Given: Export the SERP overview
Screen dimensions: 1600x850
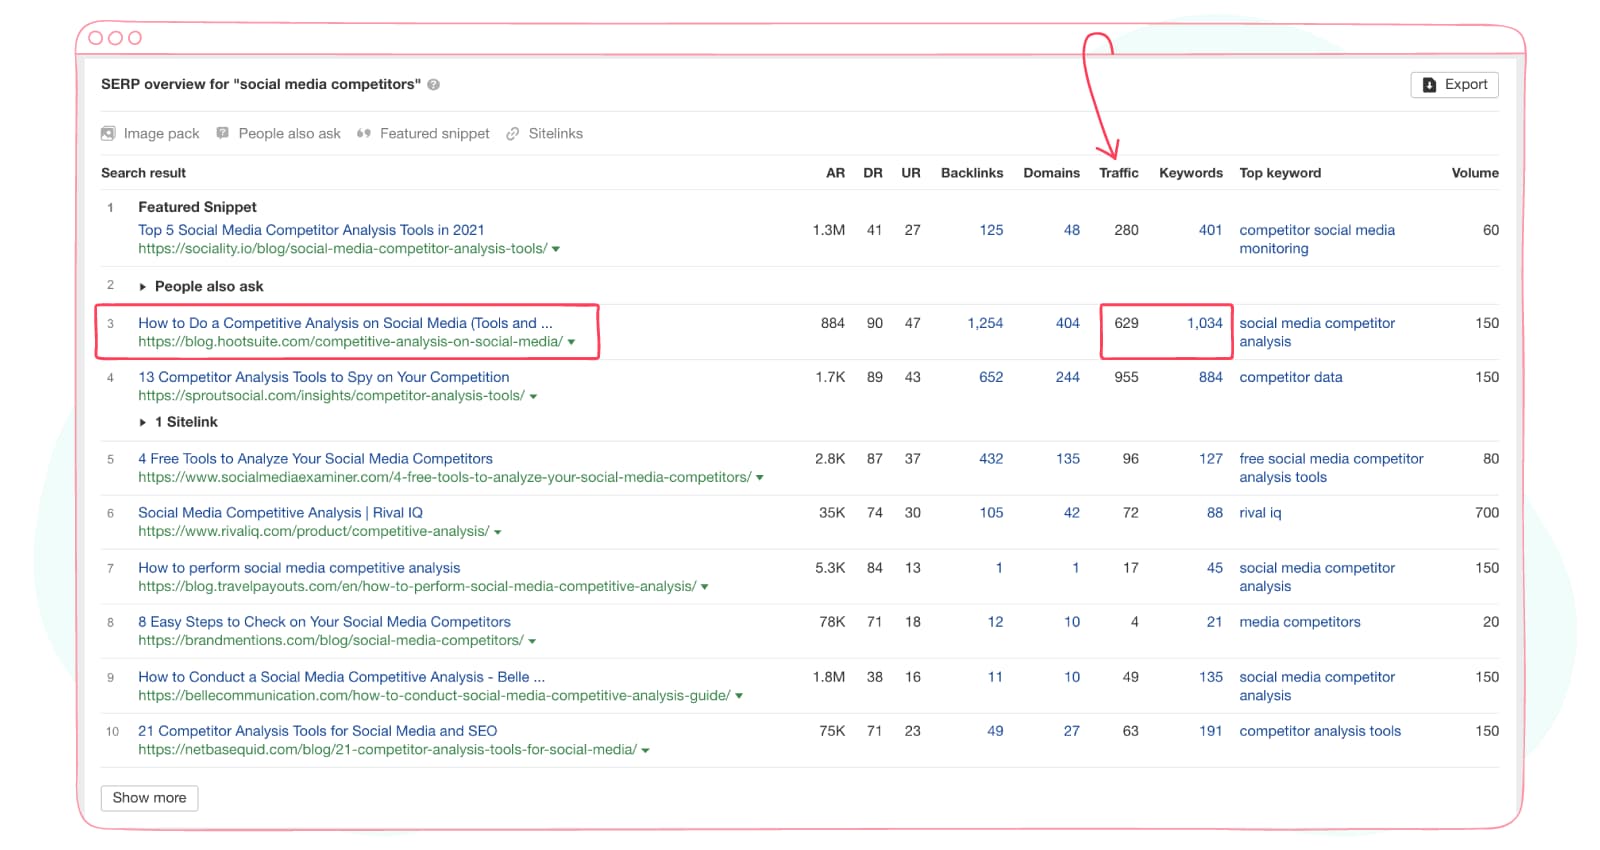Looking at the screenshot, I should 1454,85.
